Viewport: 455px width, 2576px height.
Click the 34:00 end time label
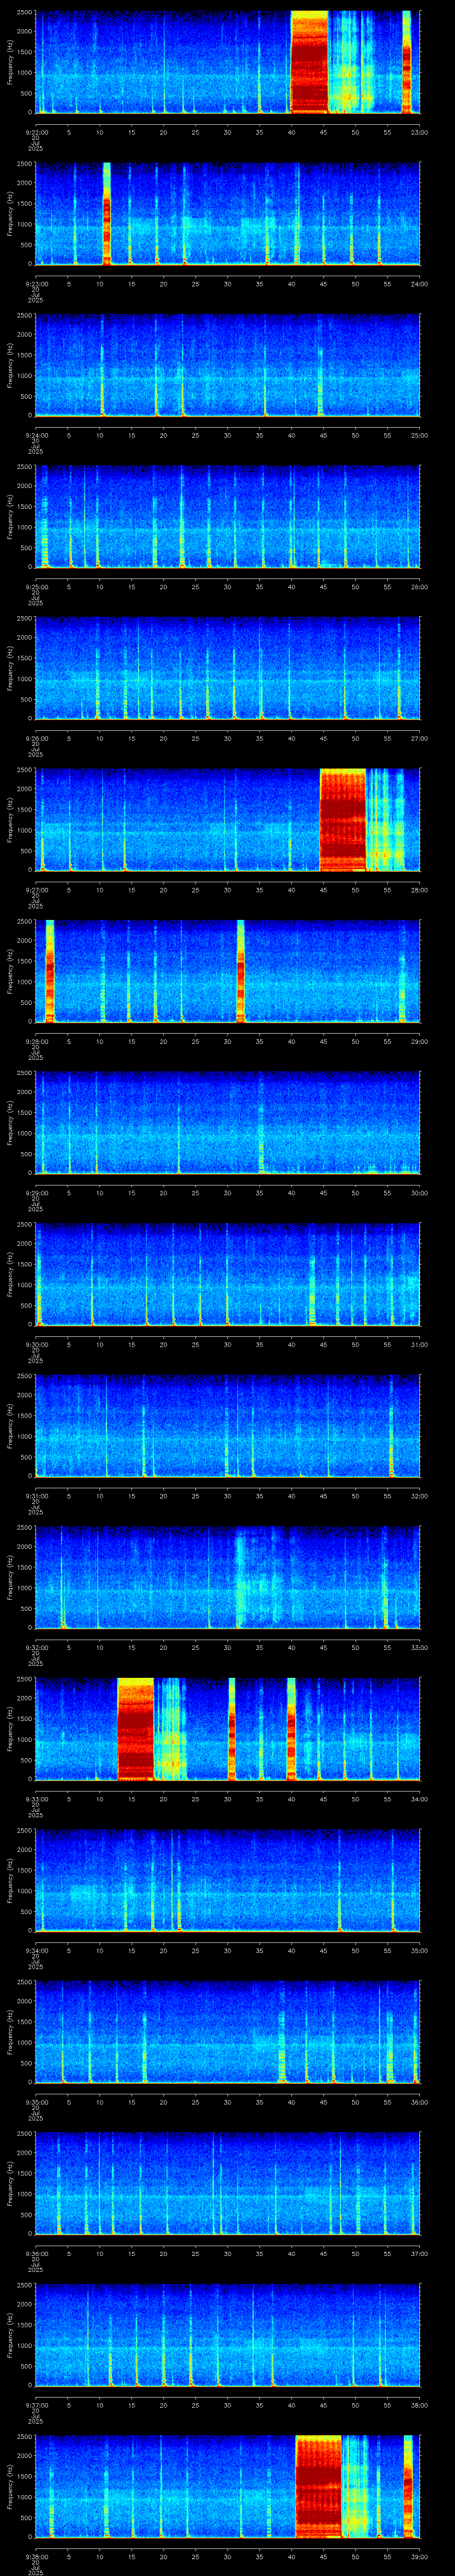pyautogui.click(x=419, y=1799)
